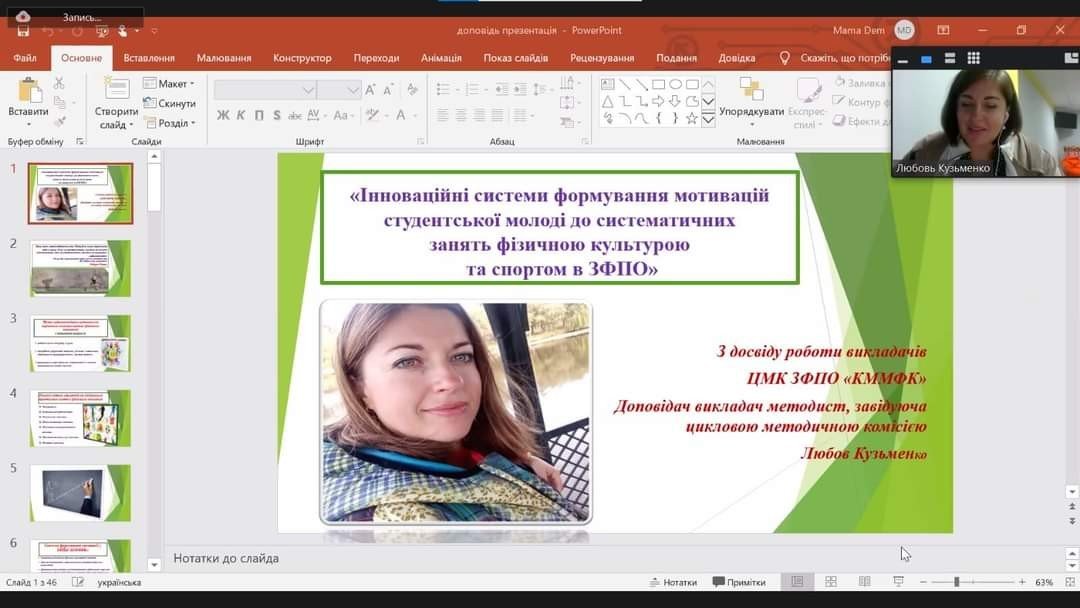Click the Cut scissors icon
This screenshot has height=608, width=1080.
(59, 84)
